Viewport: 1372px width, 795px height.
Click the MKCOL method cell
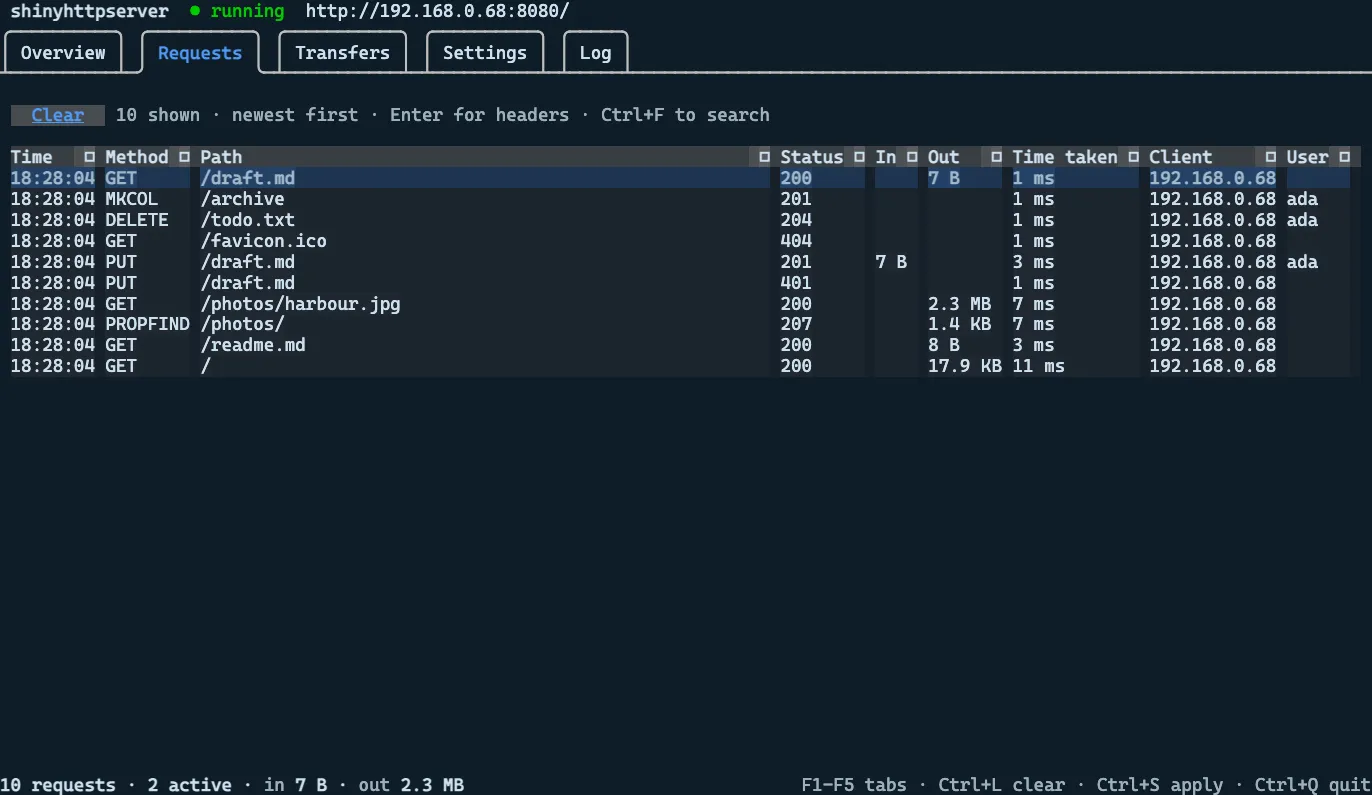[132, 199]
